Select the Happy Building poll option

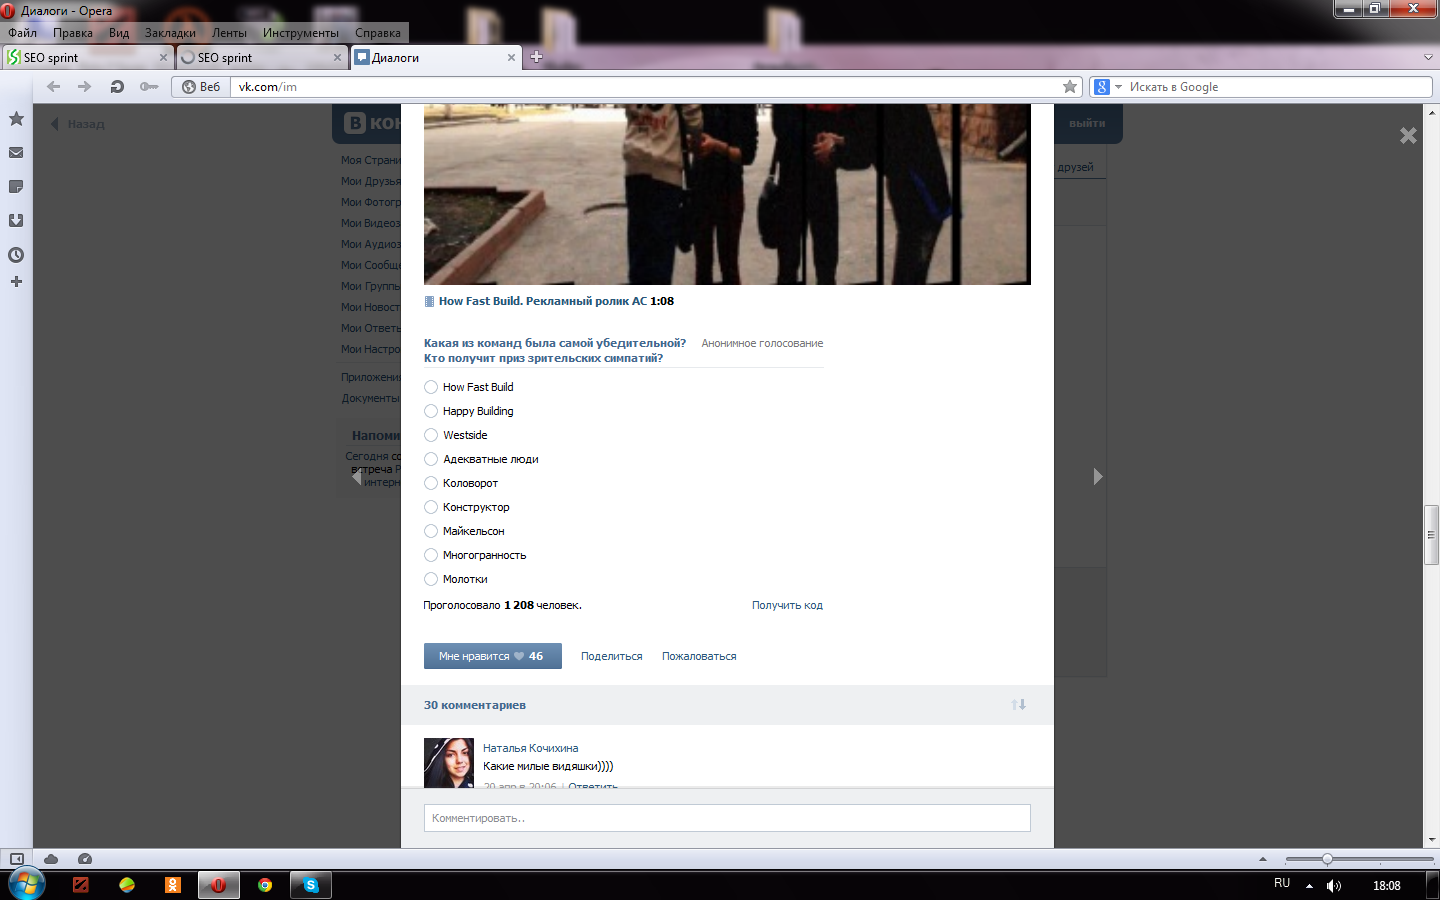click(x=431, y=411)
